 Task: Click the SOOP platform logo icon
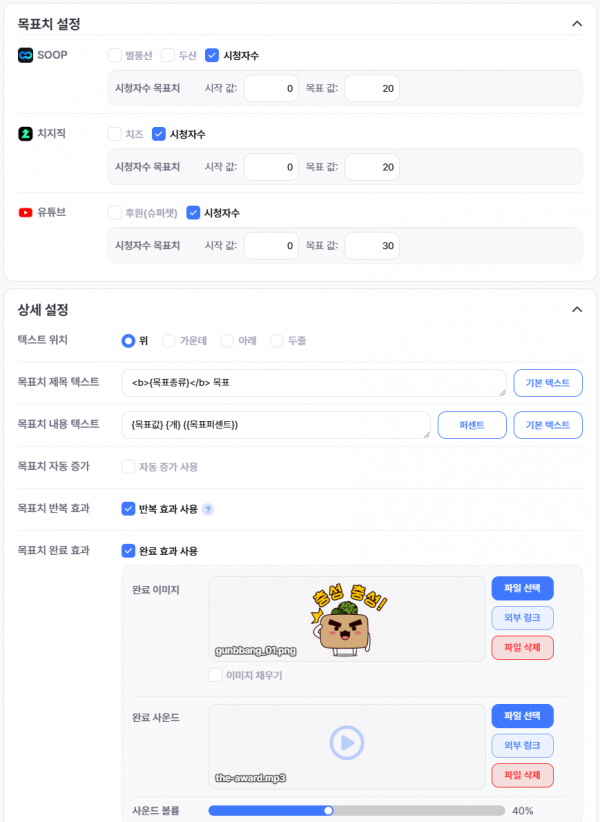click(x=25, y=55)
